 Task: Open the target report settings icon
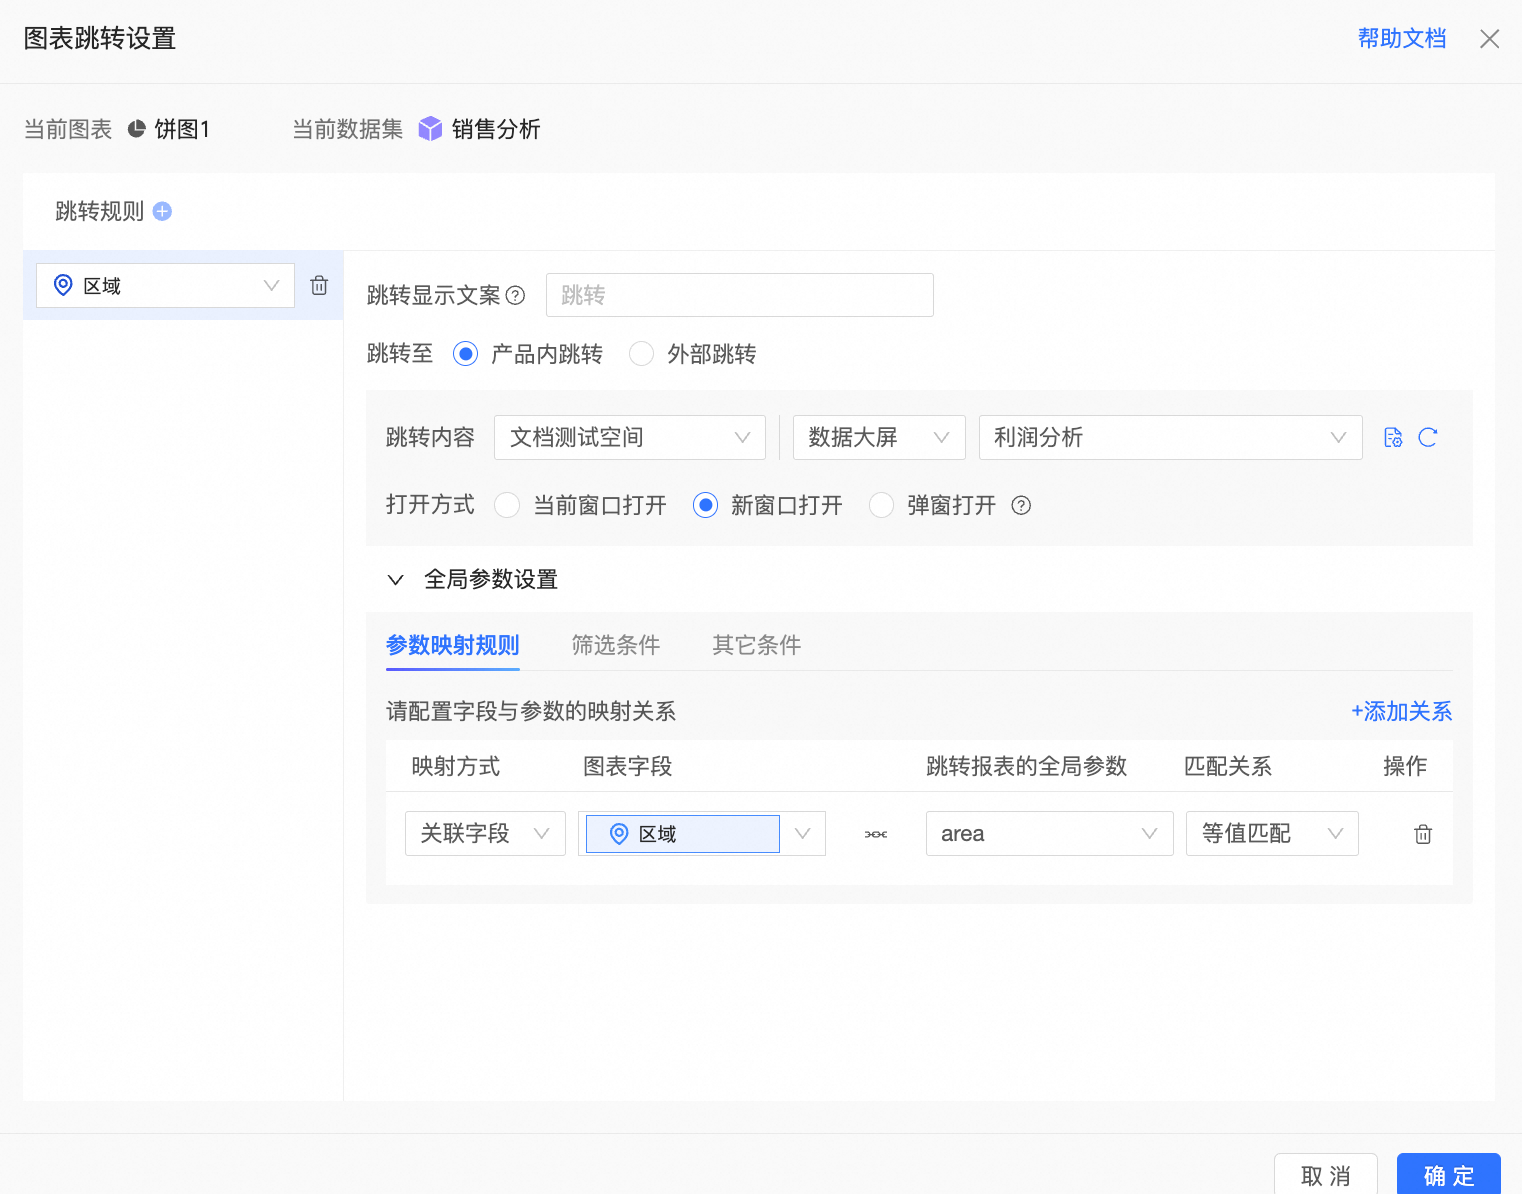[1393, 437]
